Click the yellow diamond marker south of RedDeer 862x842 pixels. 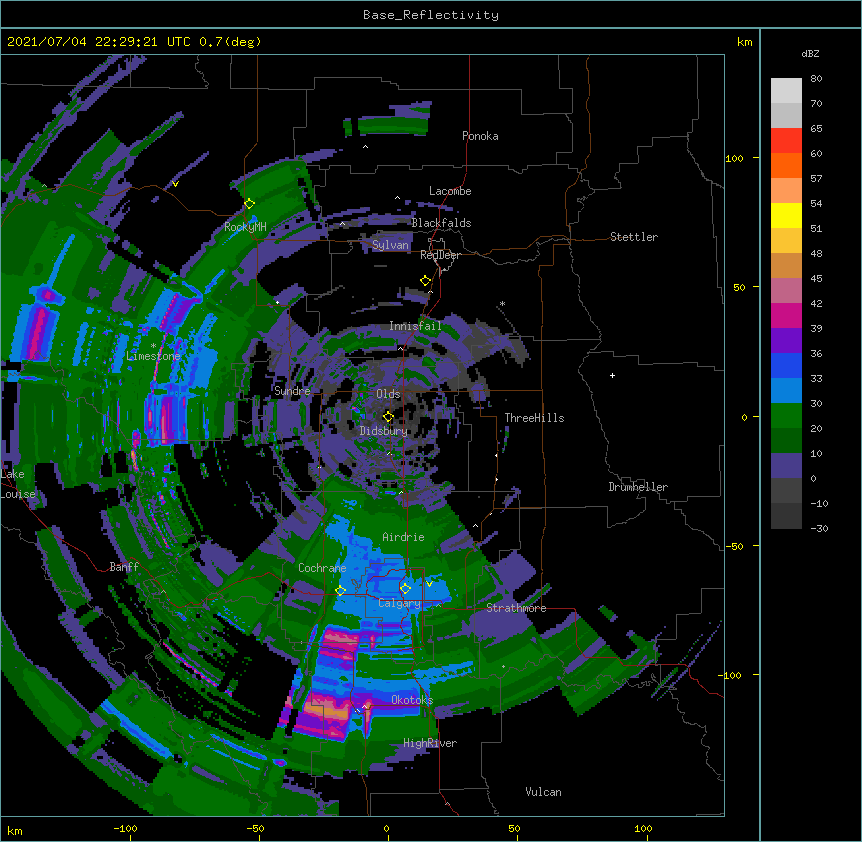[x=425, y=281]
